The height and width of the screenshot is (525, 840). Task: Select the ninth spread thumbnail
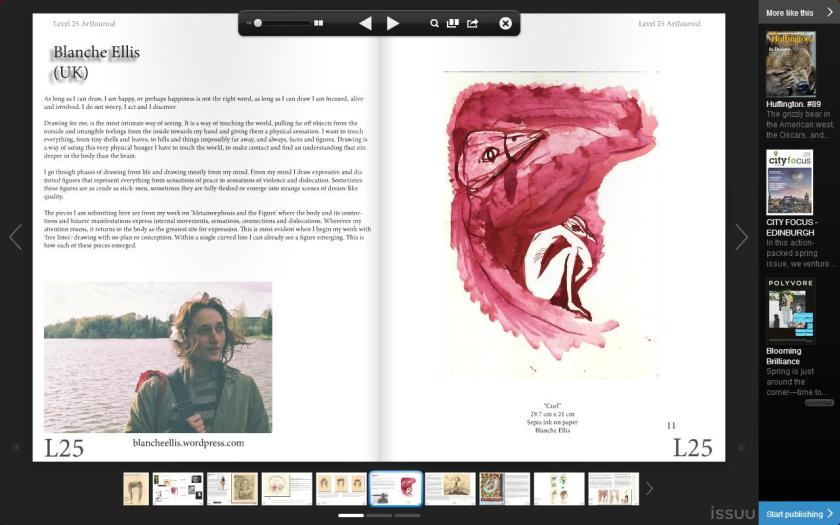pyautogui.click(x=559, y=489)
